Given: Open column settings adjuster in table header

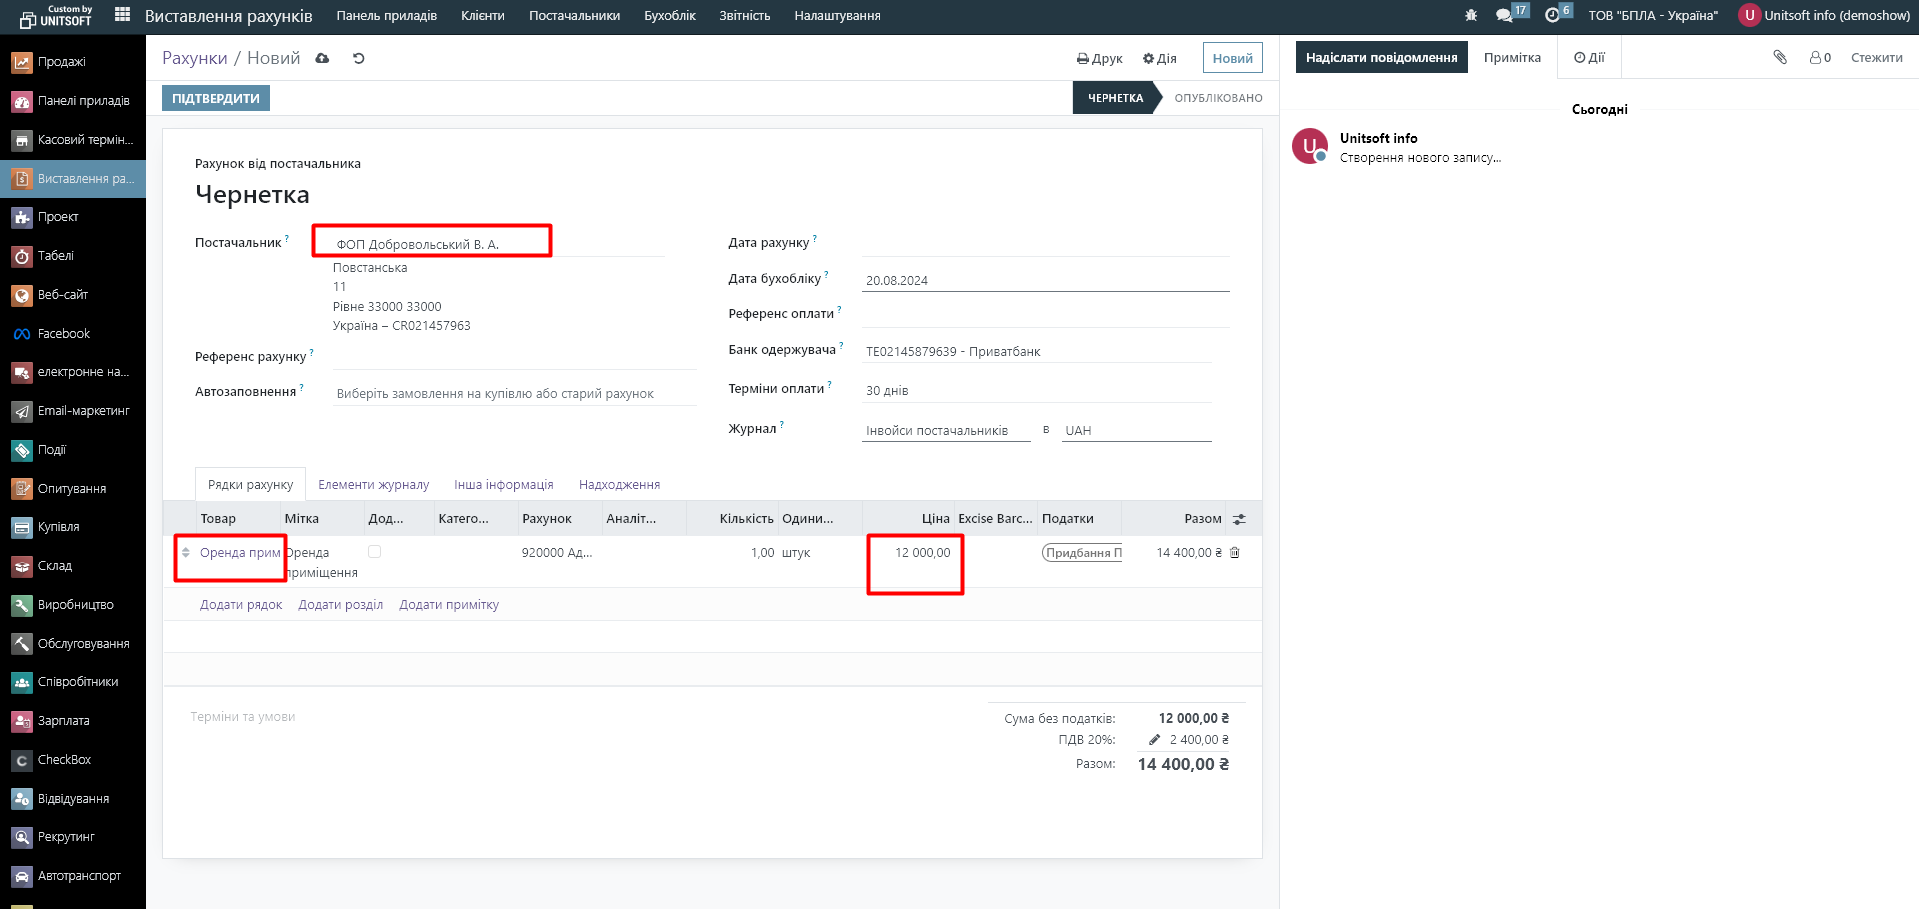Looking at the screenshot, I should click(x=1239, y=519).
